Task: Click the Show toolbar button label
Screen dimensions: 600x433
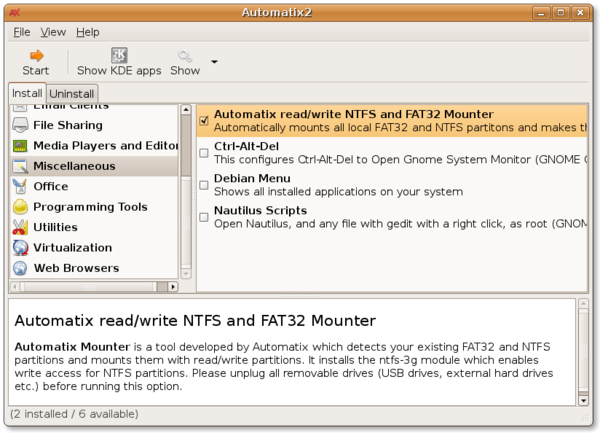Action: (x=185, y=71)
